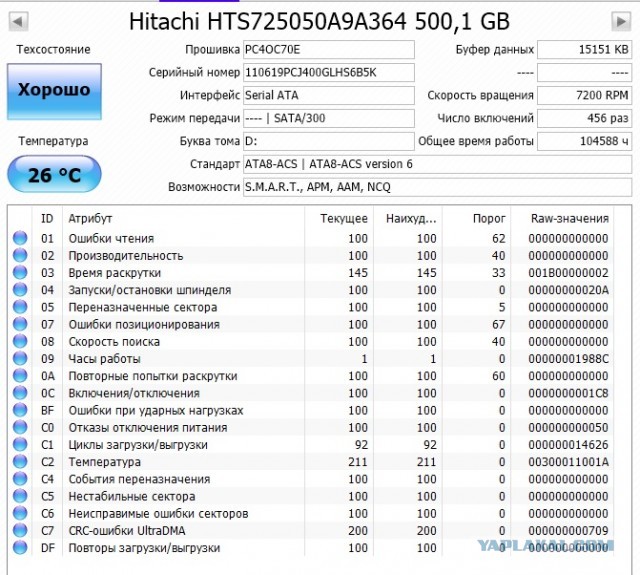Click threshold value 62 in Ошибки чтения row
Viewport: 640px width, 575px height.
tap(499, 238)
